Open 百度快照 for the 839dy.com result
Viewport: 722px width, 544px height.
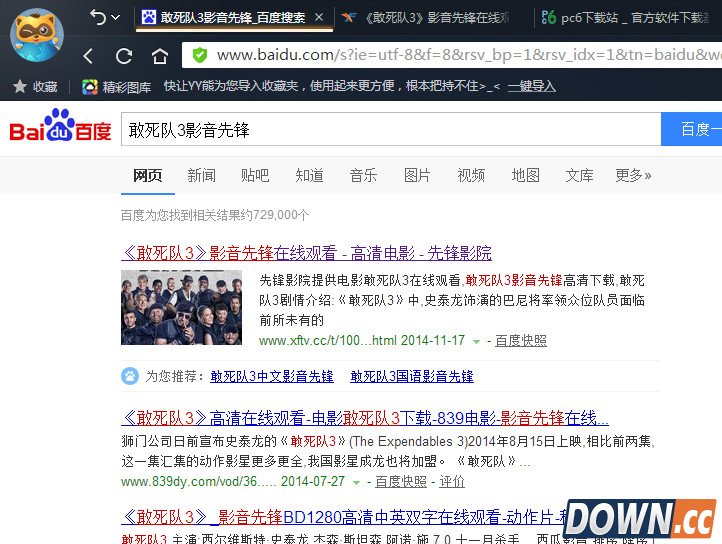coord(401,481)
